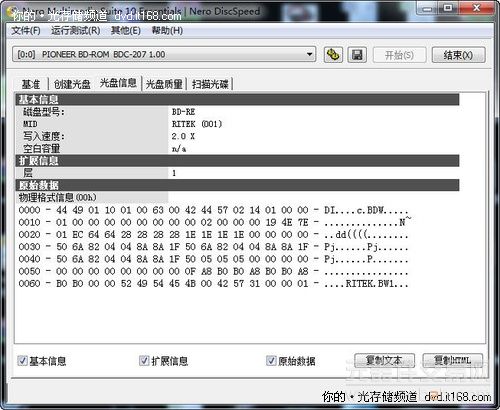Screen dimensions: 500x410
Task: Toggle the 基本信息 checkbox
Action: 22,361
